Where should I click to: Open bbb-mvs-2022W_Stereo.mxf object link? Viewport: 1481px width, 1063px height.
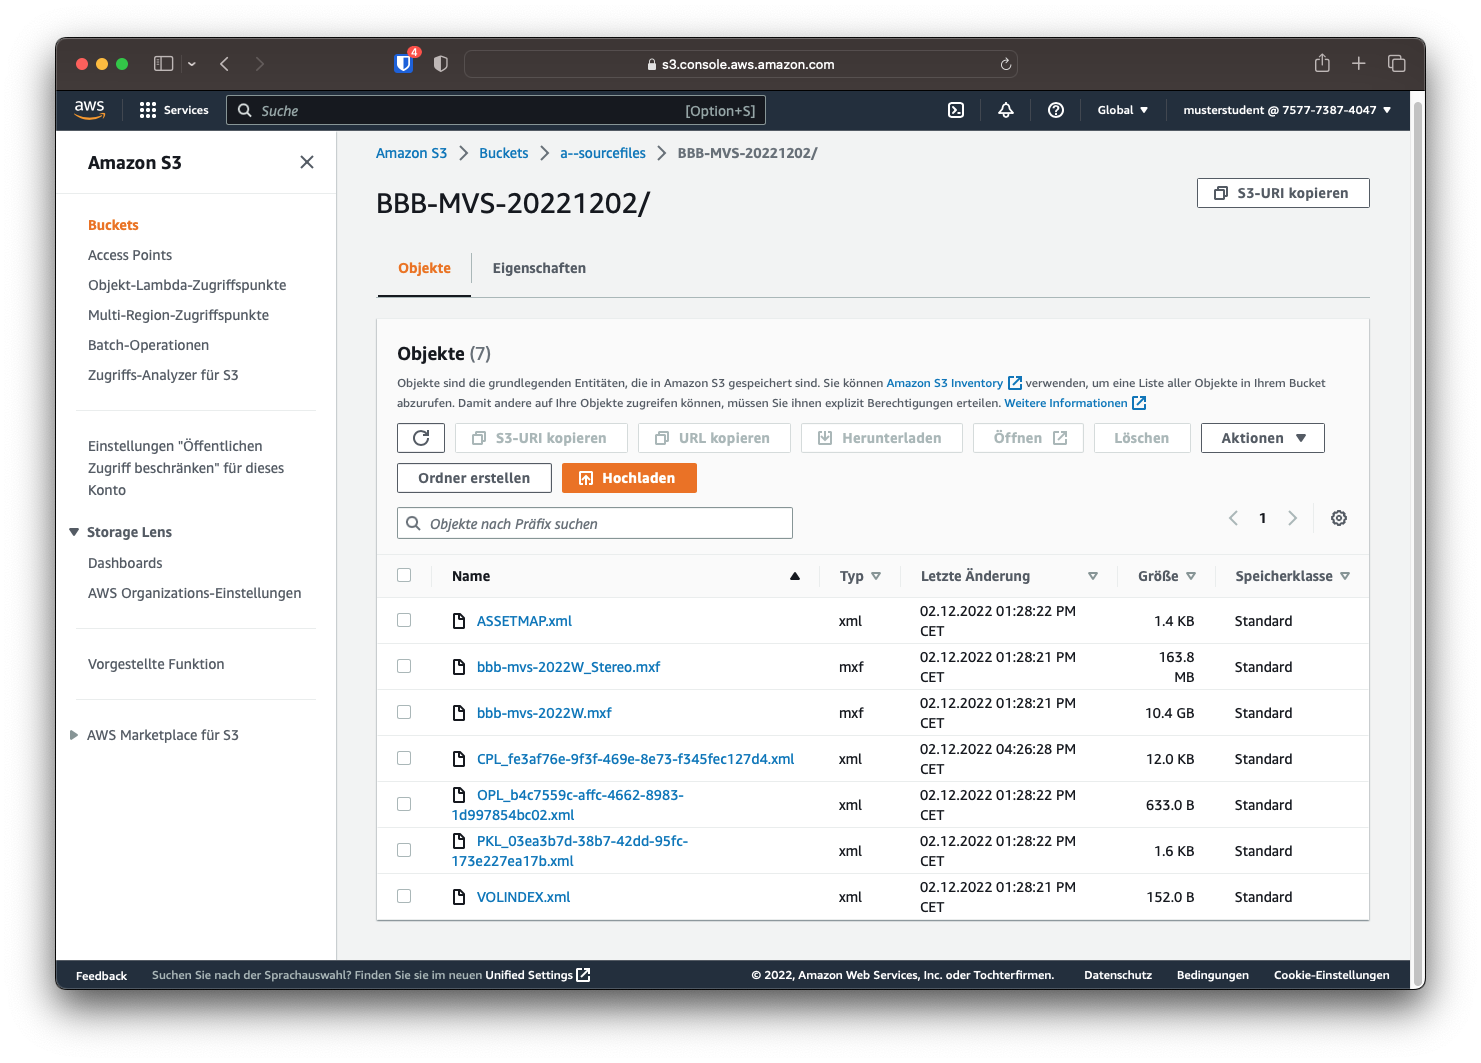pos(568,667)
